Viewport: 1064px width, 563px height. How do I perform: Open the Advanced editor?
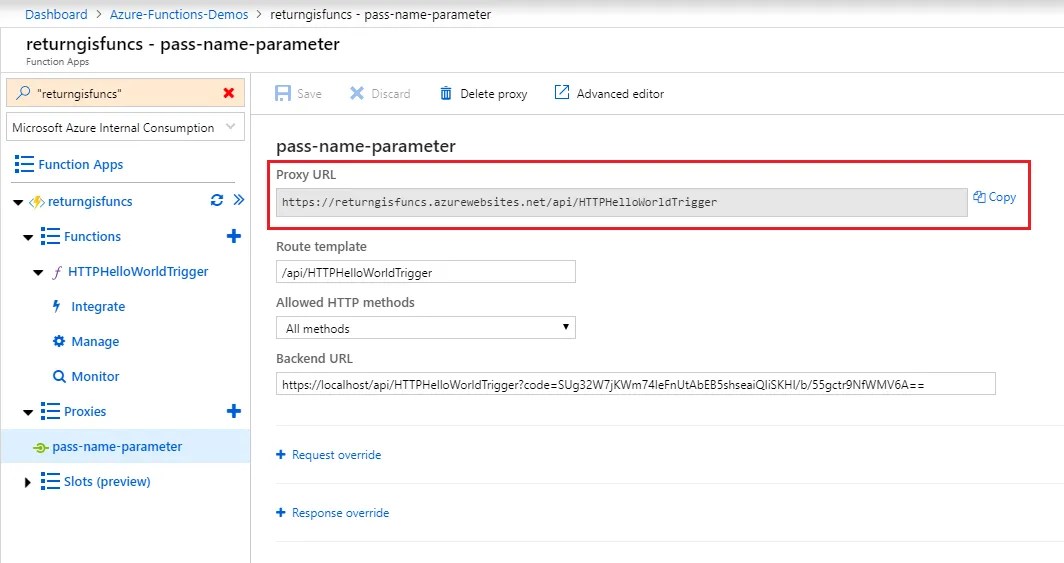[609, 93]
